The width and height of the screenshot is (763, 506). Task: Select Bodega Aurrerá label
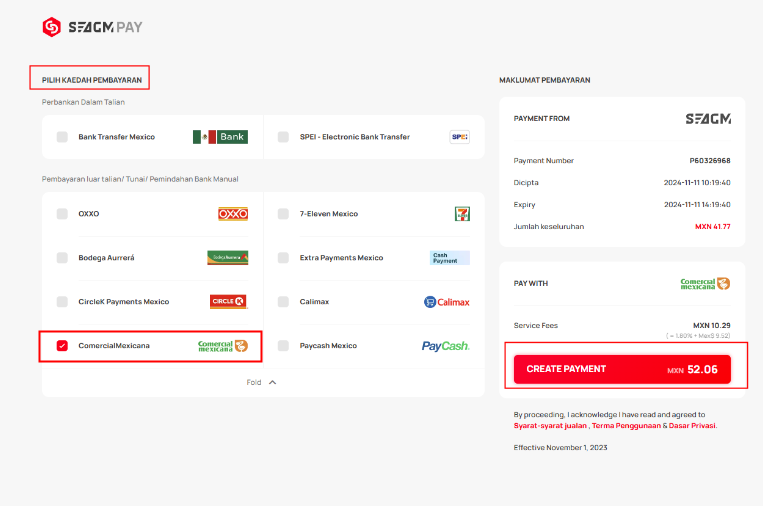pyautogui.click(x=107, y=257)
